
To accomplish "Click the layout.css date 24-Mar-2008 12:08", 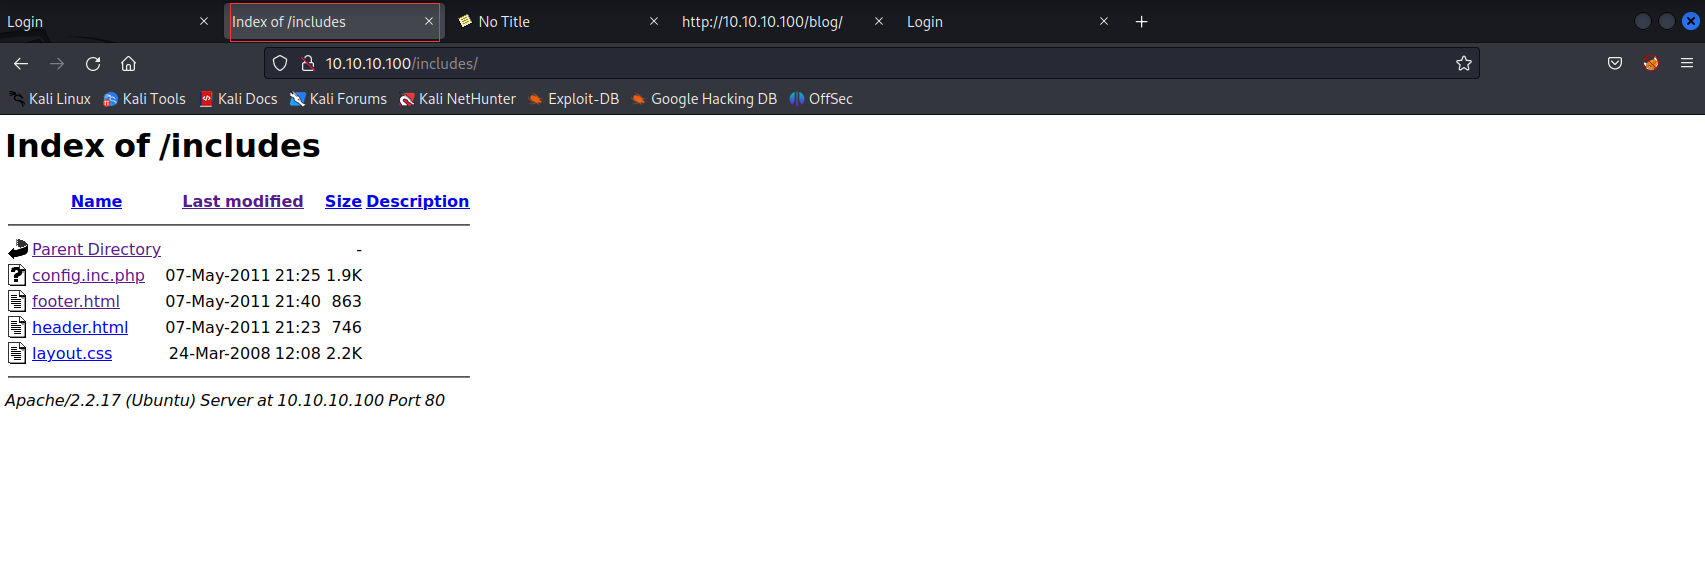I will pos(245,353).
